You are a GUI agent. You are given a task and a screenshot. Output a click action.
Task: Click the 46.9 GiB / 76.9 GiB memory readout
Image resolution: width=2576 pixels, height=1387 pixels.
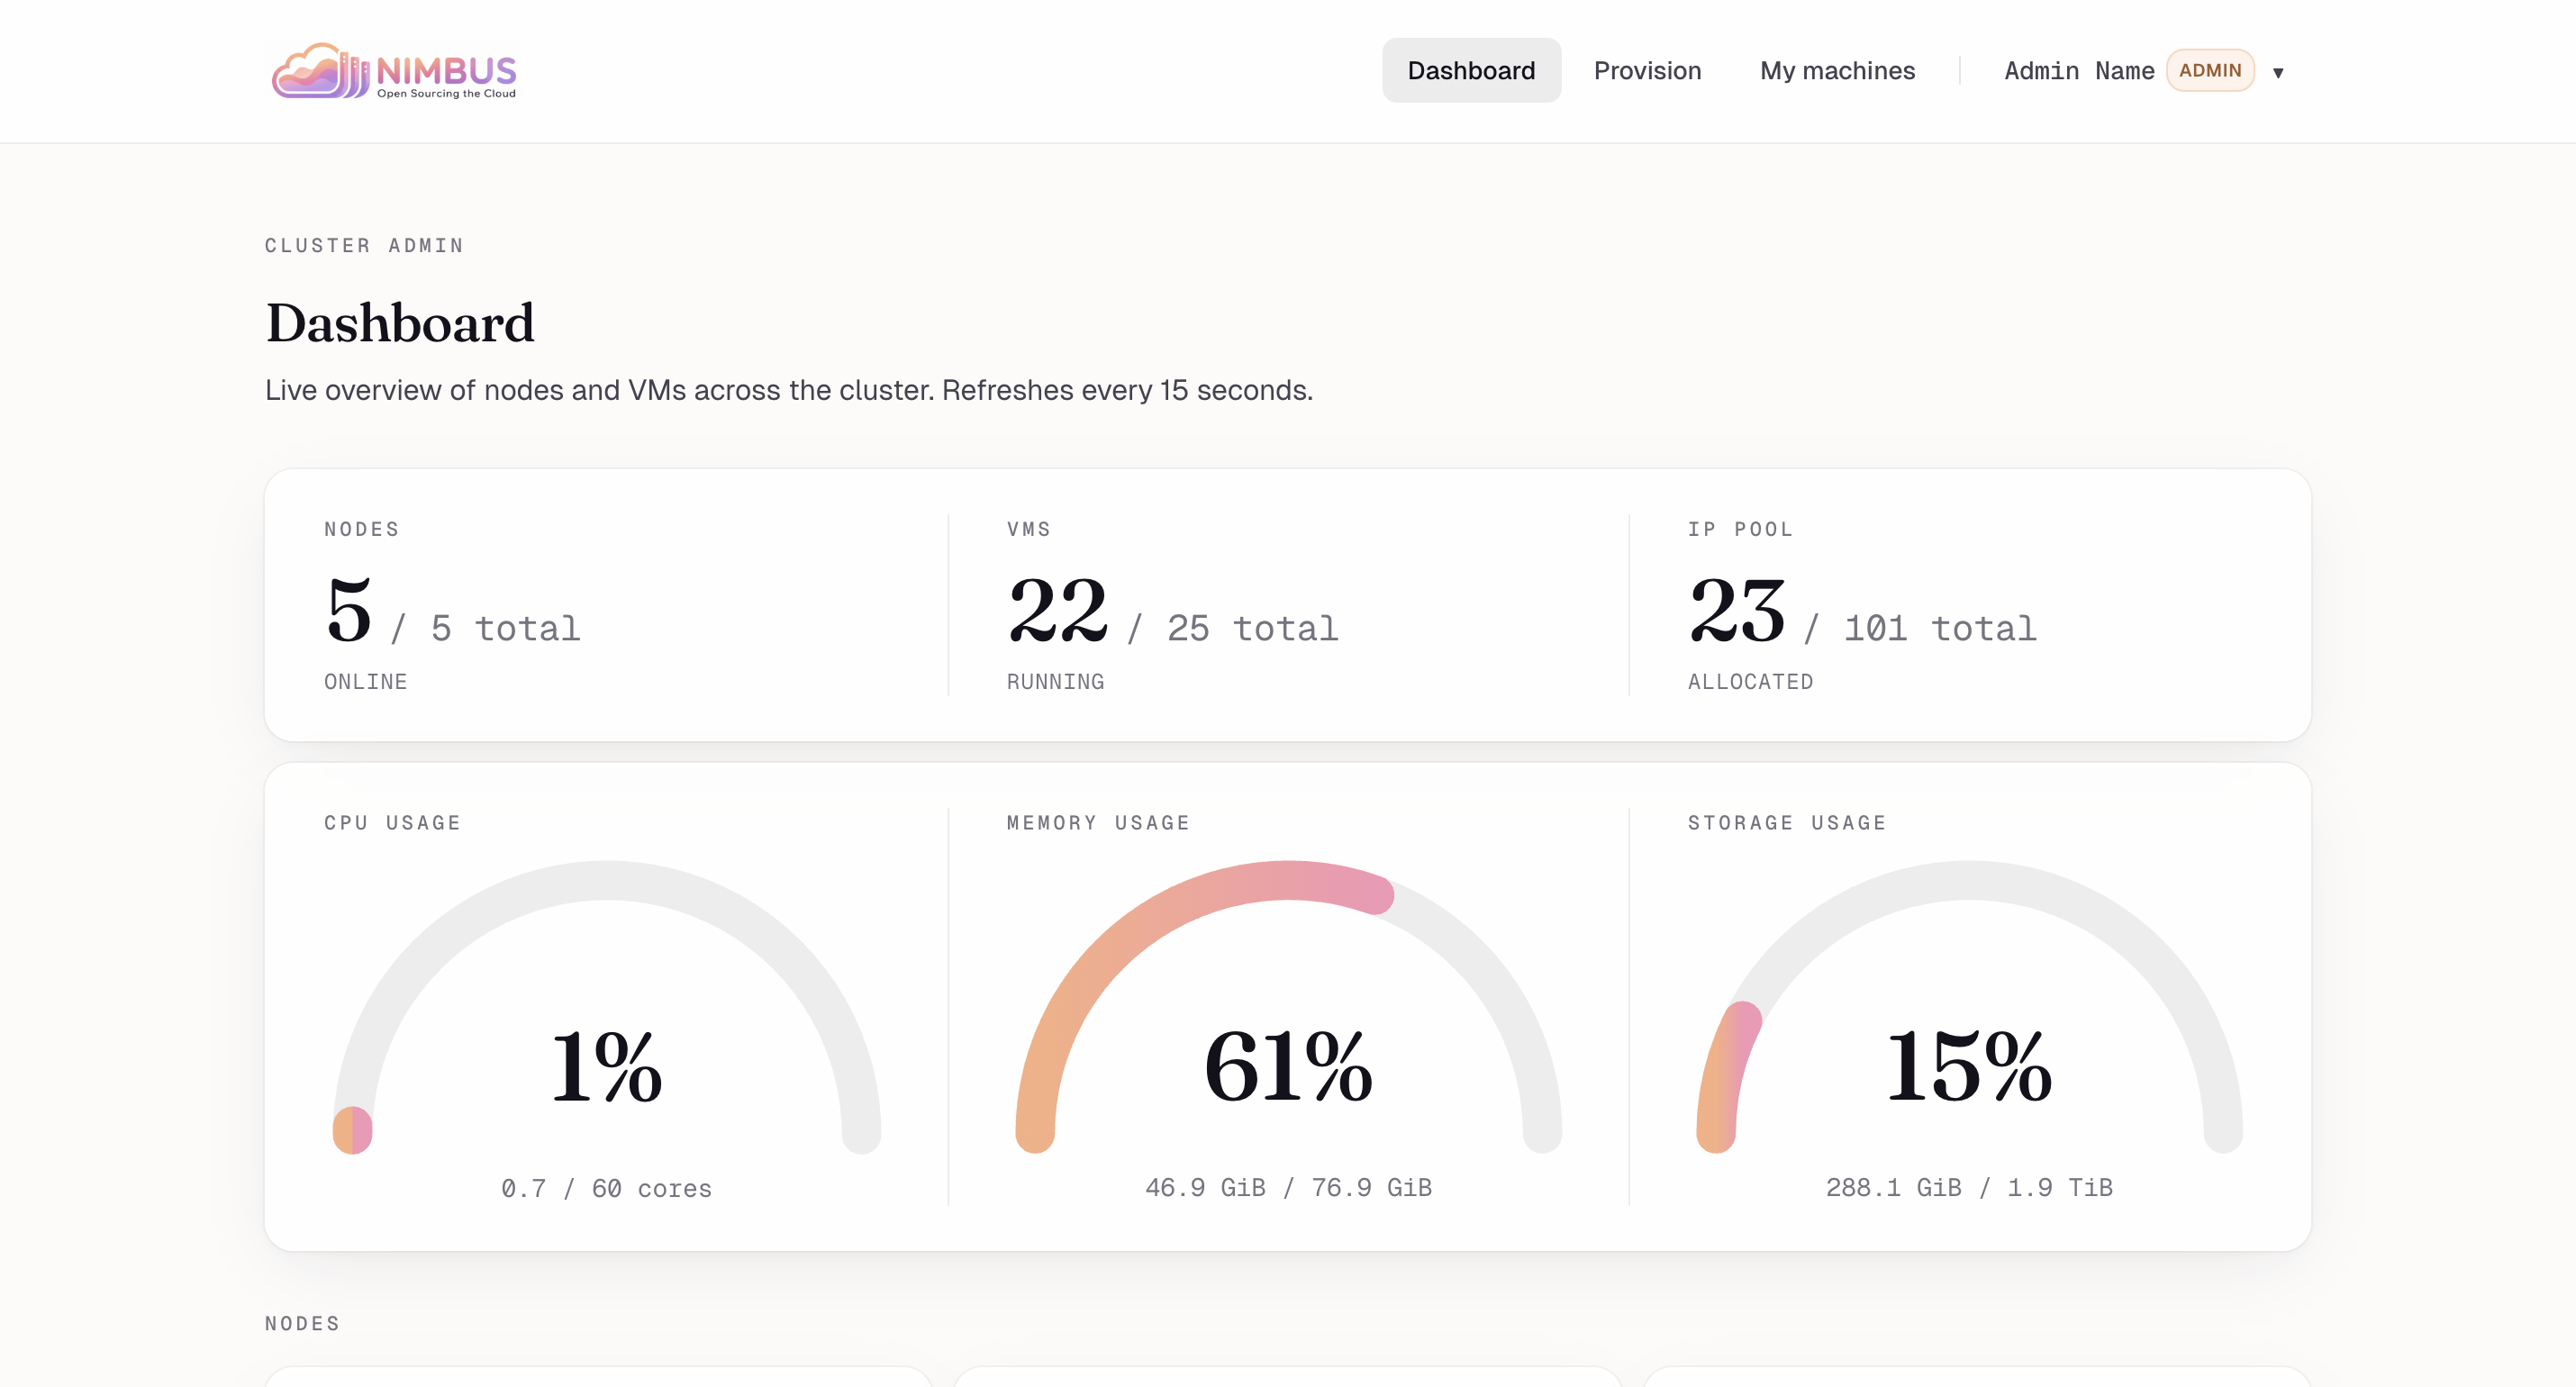[1288, 1187]
